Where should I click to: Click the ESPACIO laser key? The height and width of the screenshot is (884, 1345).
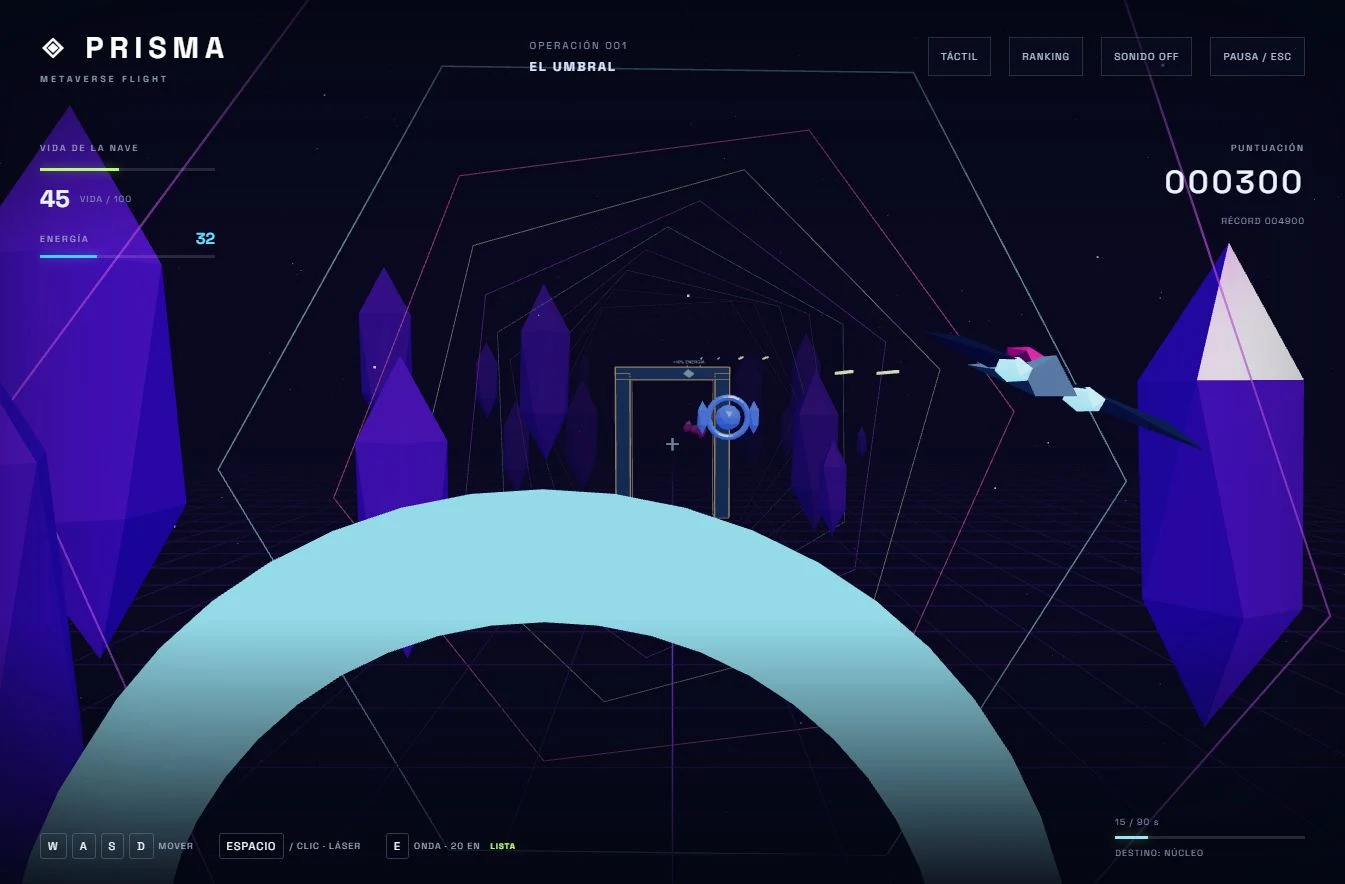[x=251, y=846]
